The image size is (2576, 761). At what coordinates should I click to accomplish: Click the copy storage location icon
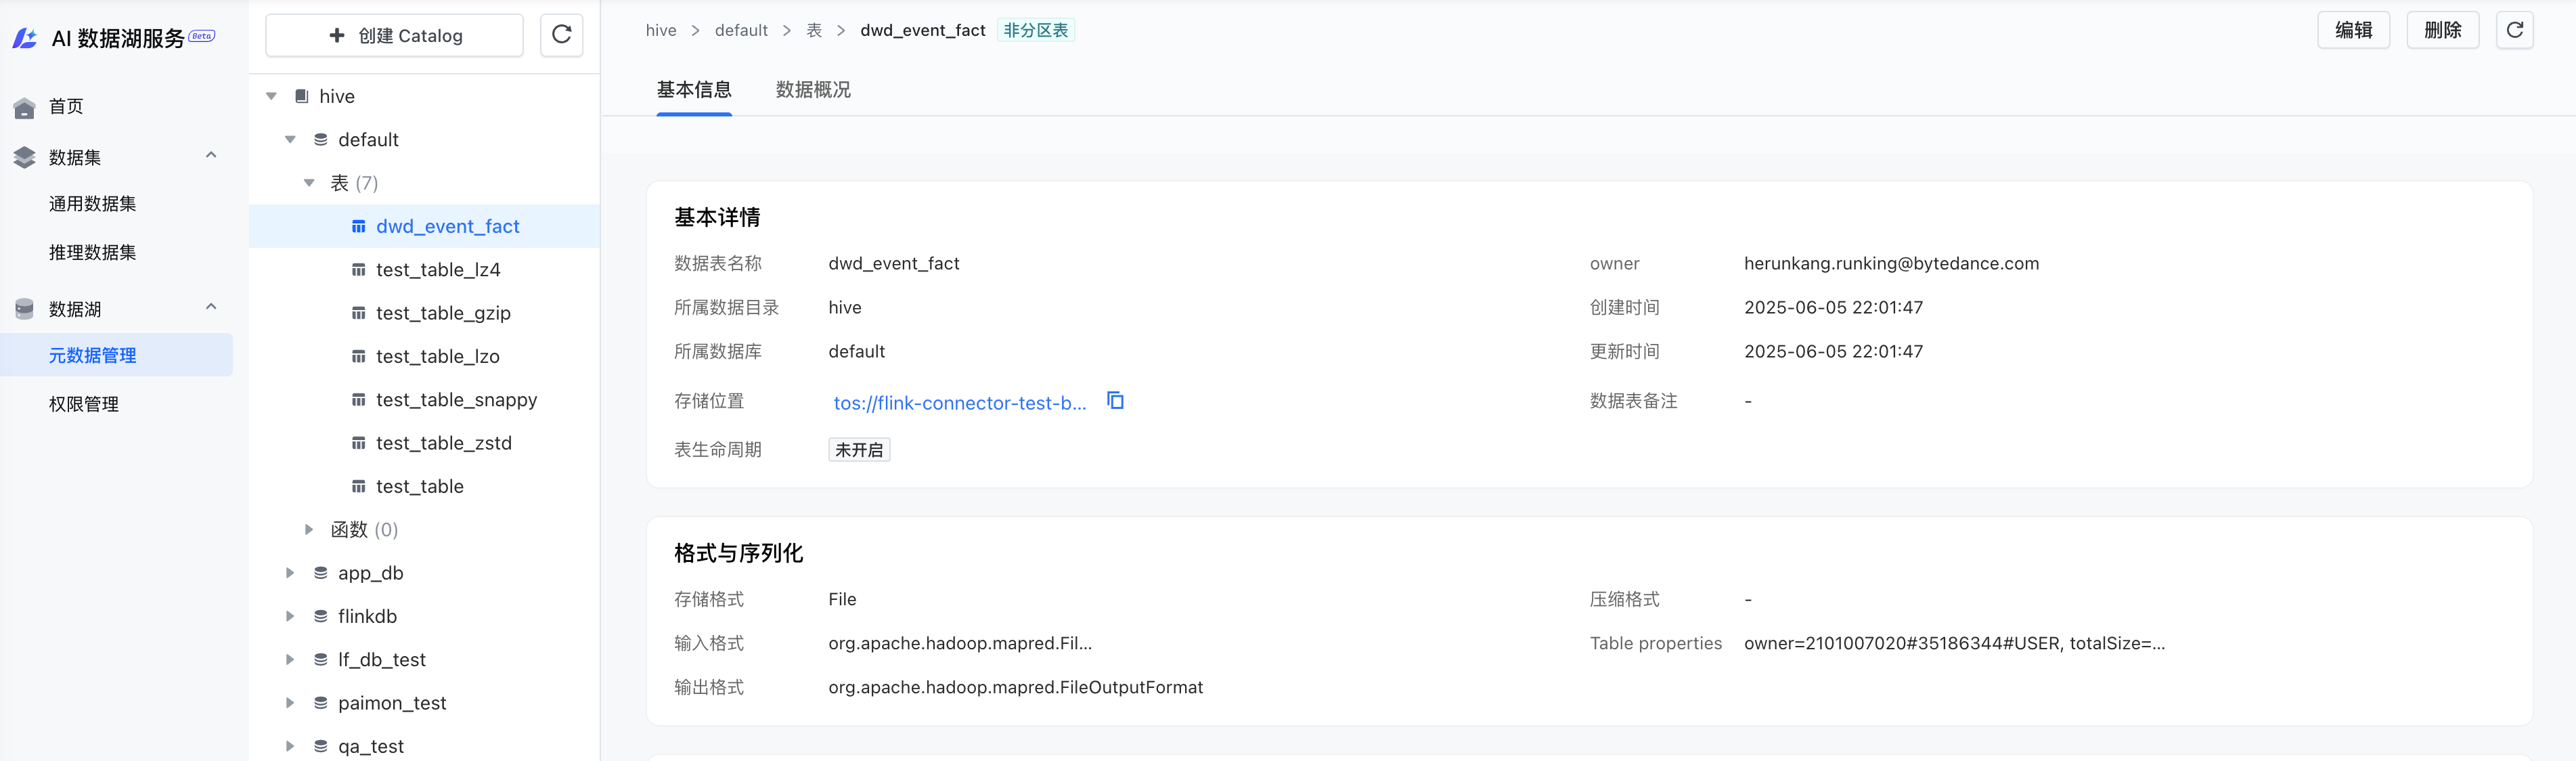(1115, 401)
